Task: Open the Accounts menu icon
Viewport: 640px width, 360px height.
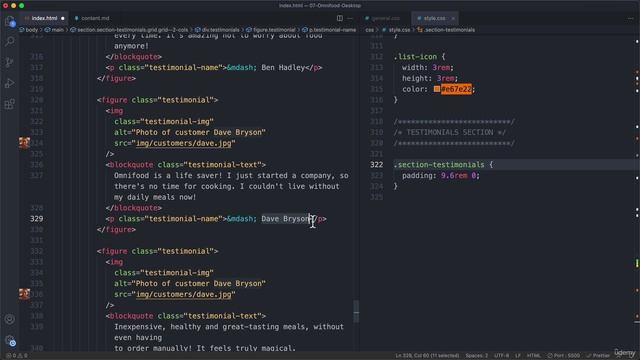Action: (10, 319)
